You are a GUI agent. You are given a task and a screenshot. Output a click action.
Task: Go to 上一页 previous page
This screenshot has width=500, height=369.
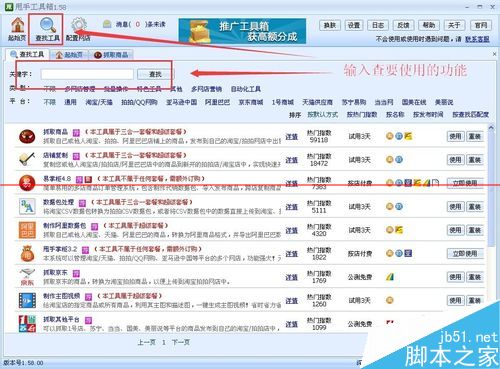[146, 342]
